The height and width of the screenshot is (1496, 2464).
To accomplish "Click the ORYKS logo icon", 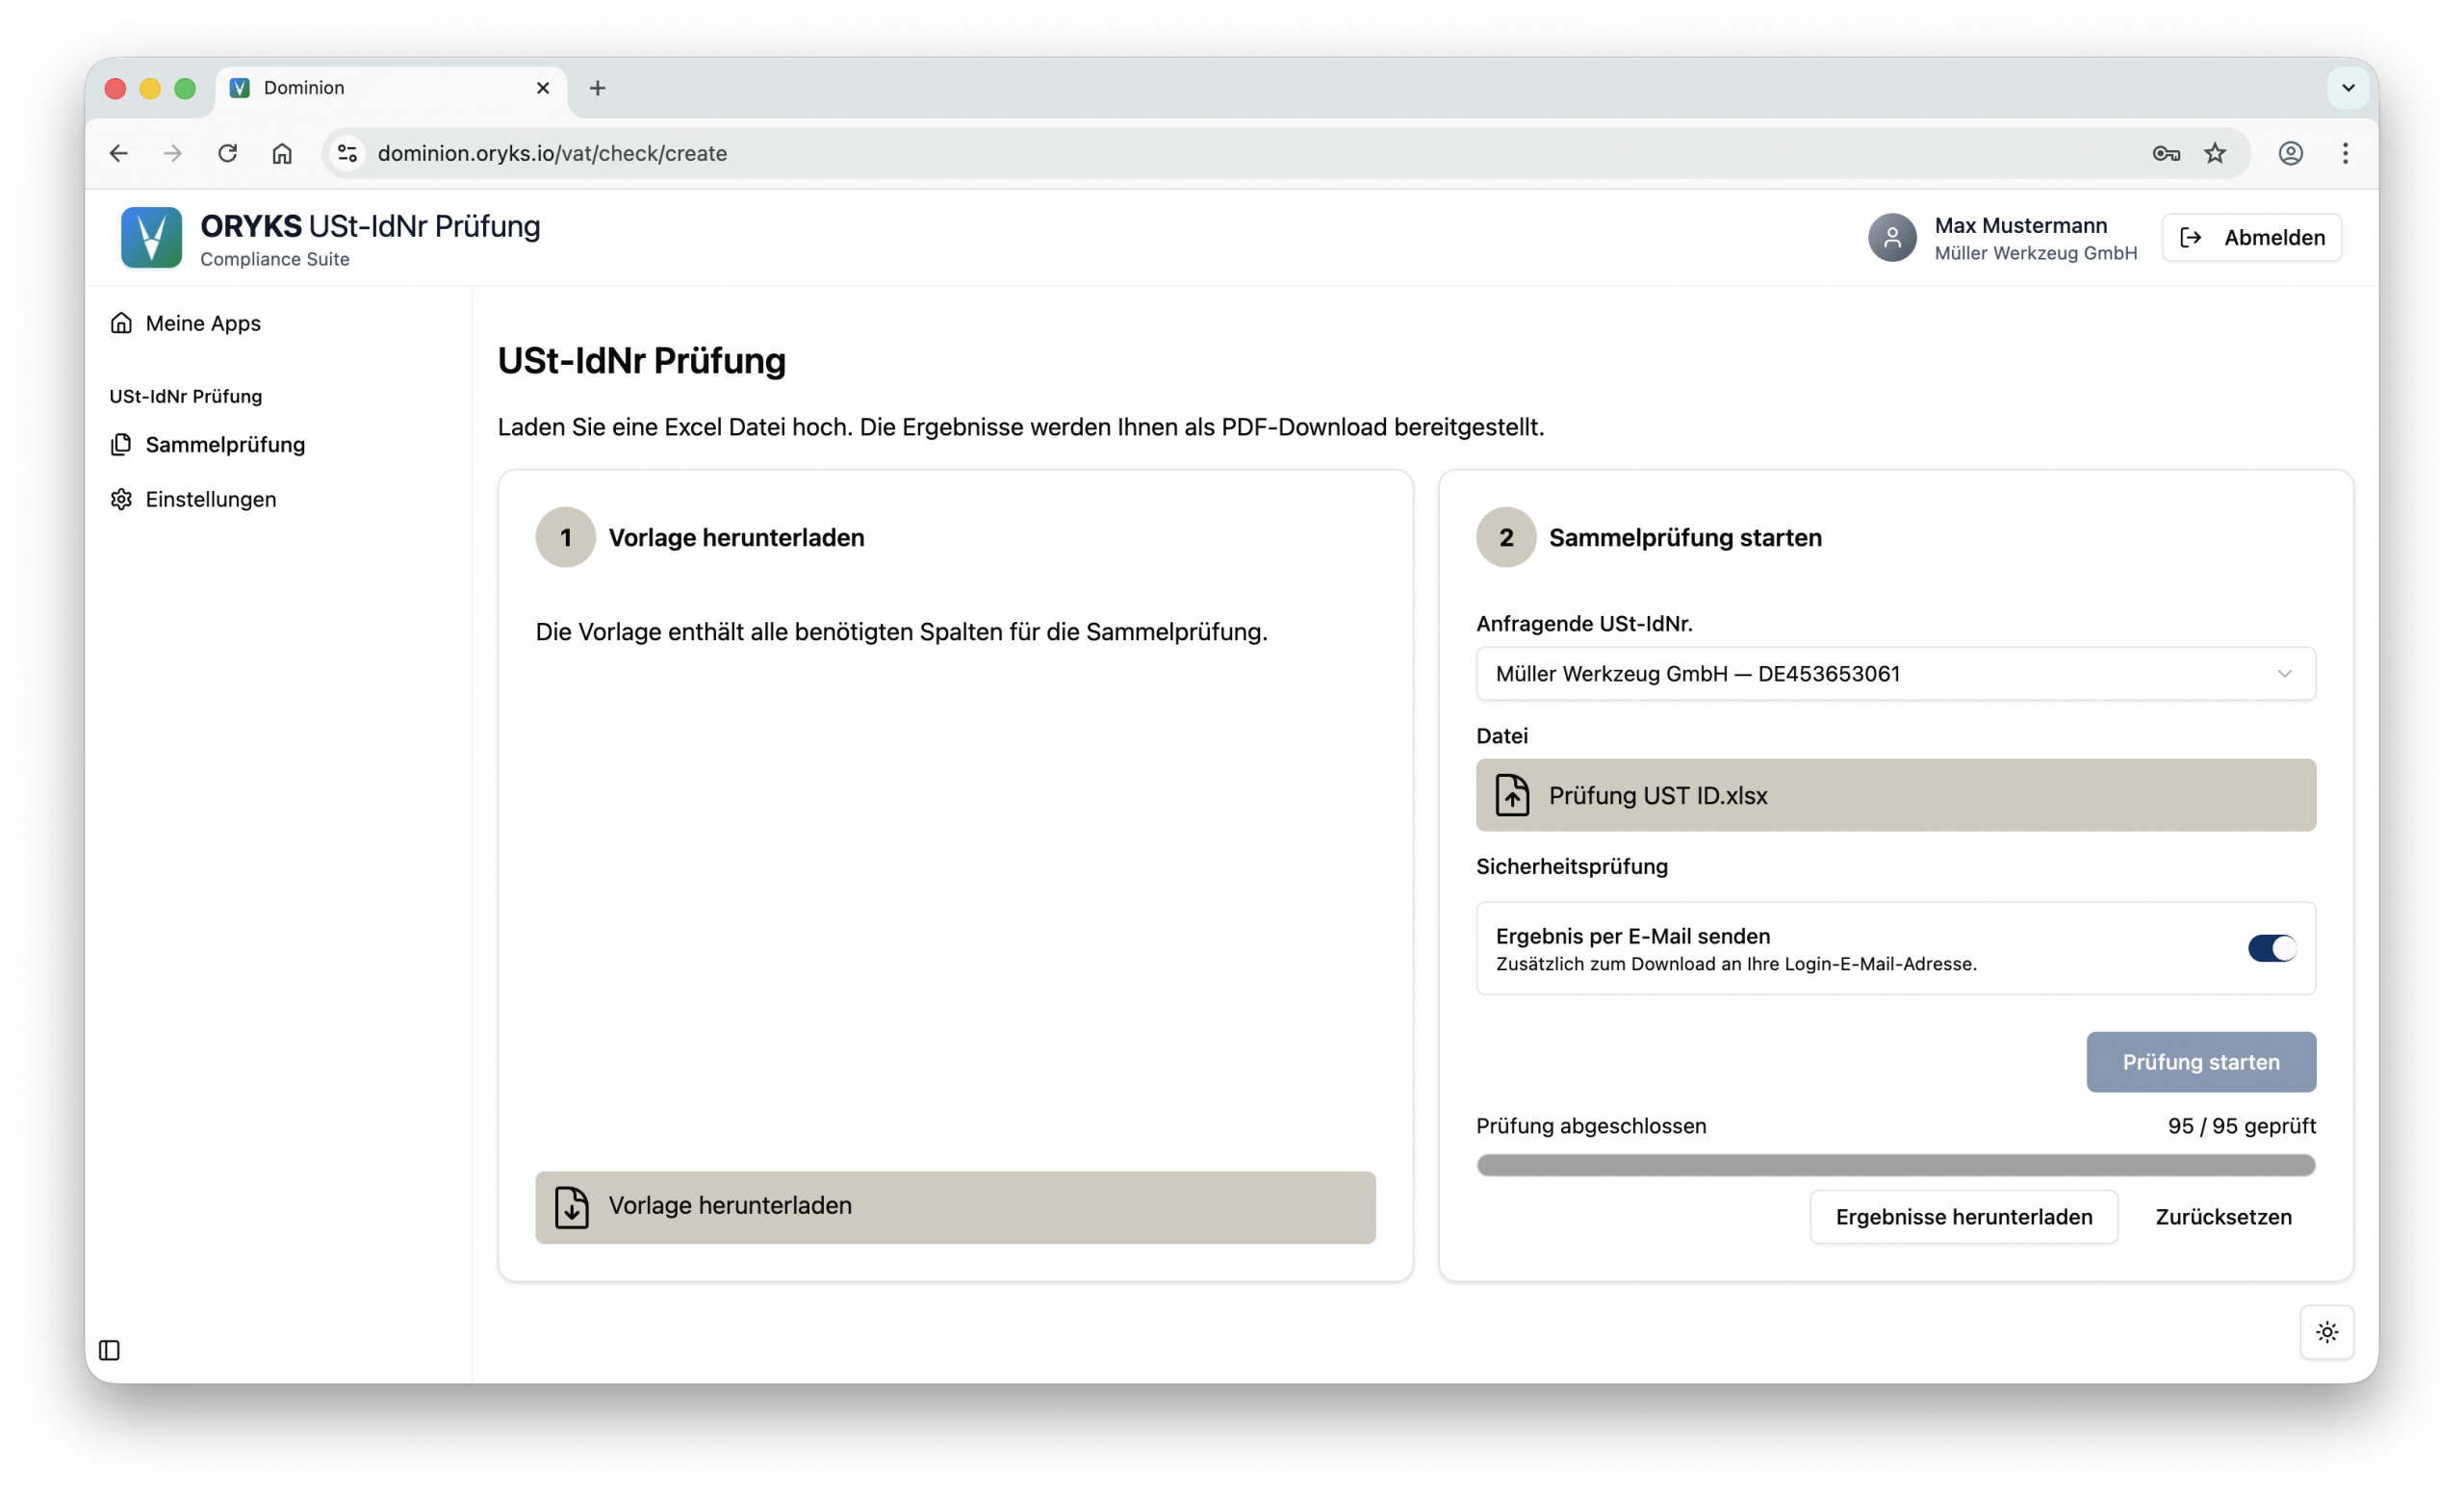I will point(151,237).
